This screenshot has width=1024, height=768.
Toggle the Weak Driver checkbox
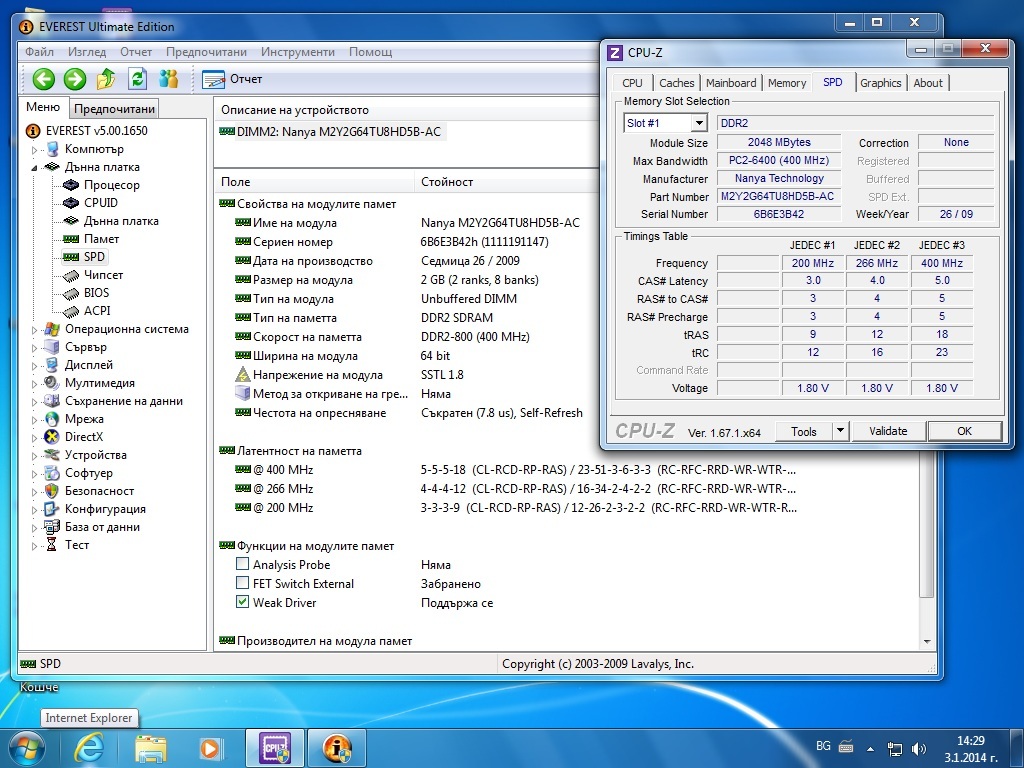tap(242, 601)
